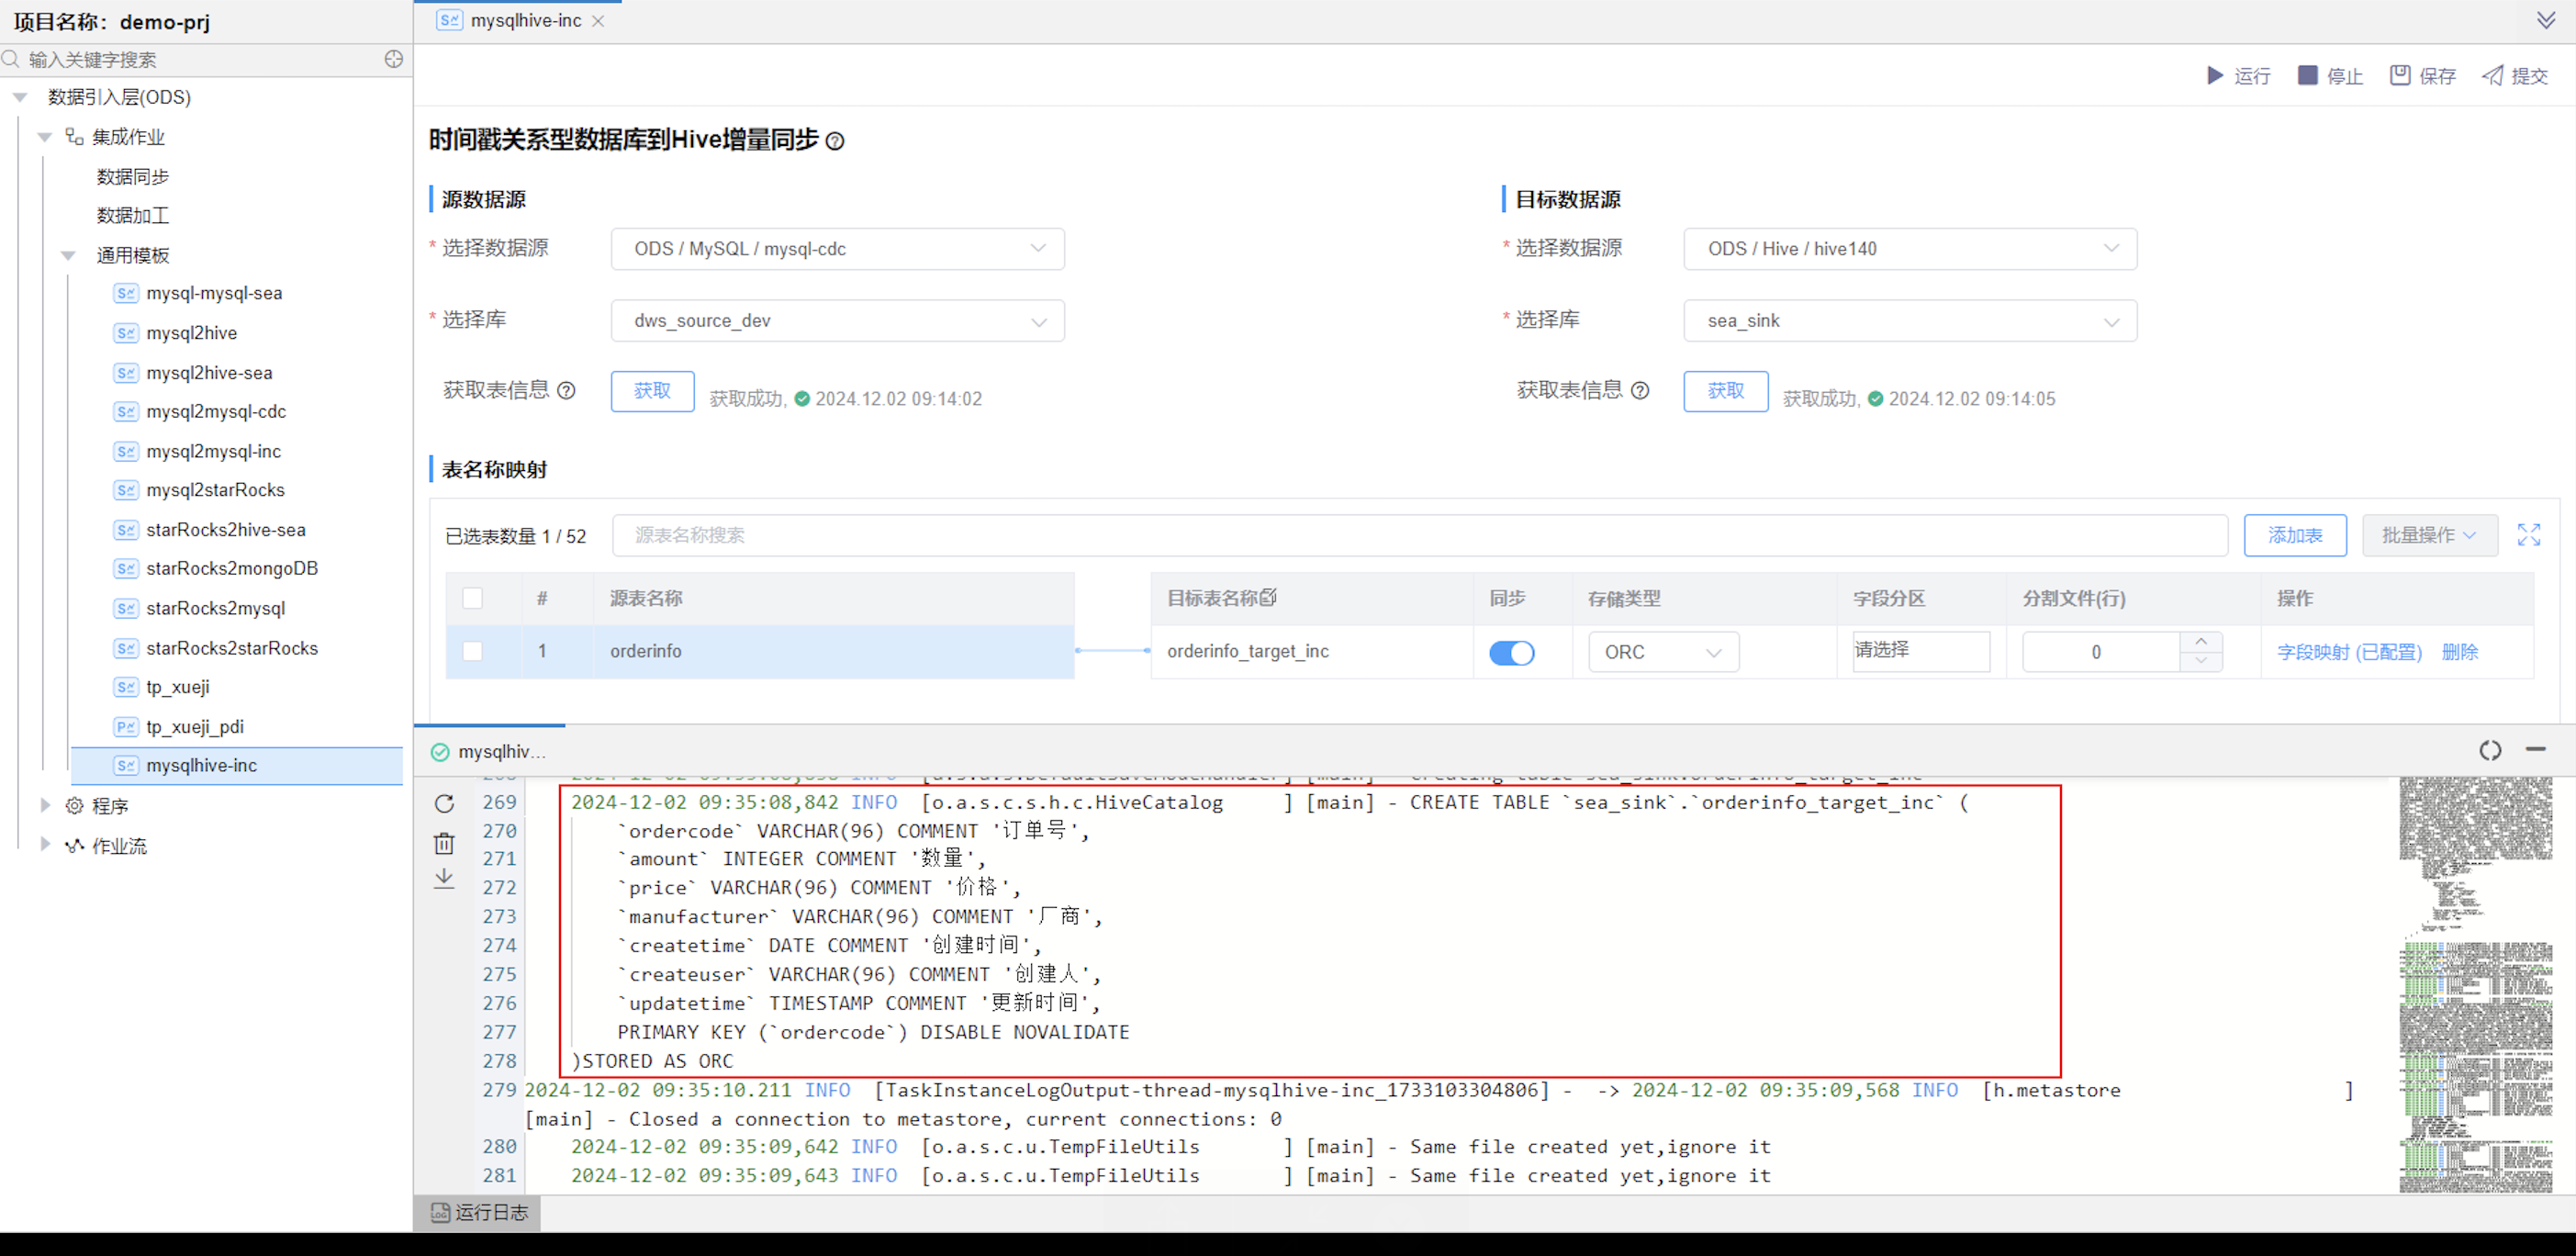Screen dimensions: 2576x1256
Task: Check the select-all header checkbox
Action: [x=473, y=599]
